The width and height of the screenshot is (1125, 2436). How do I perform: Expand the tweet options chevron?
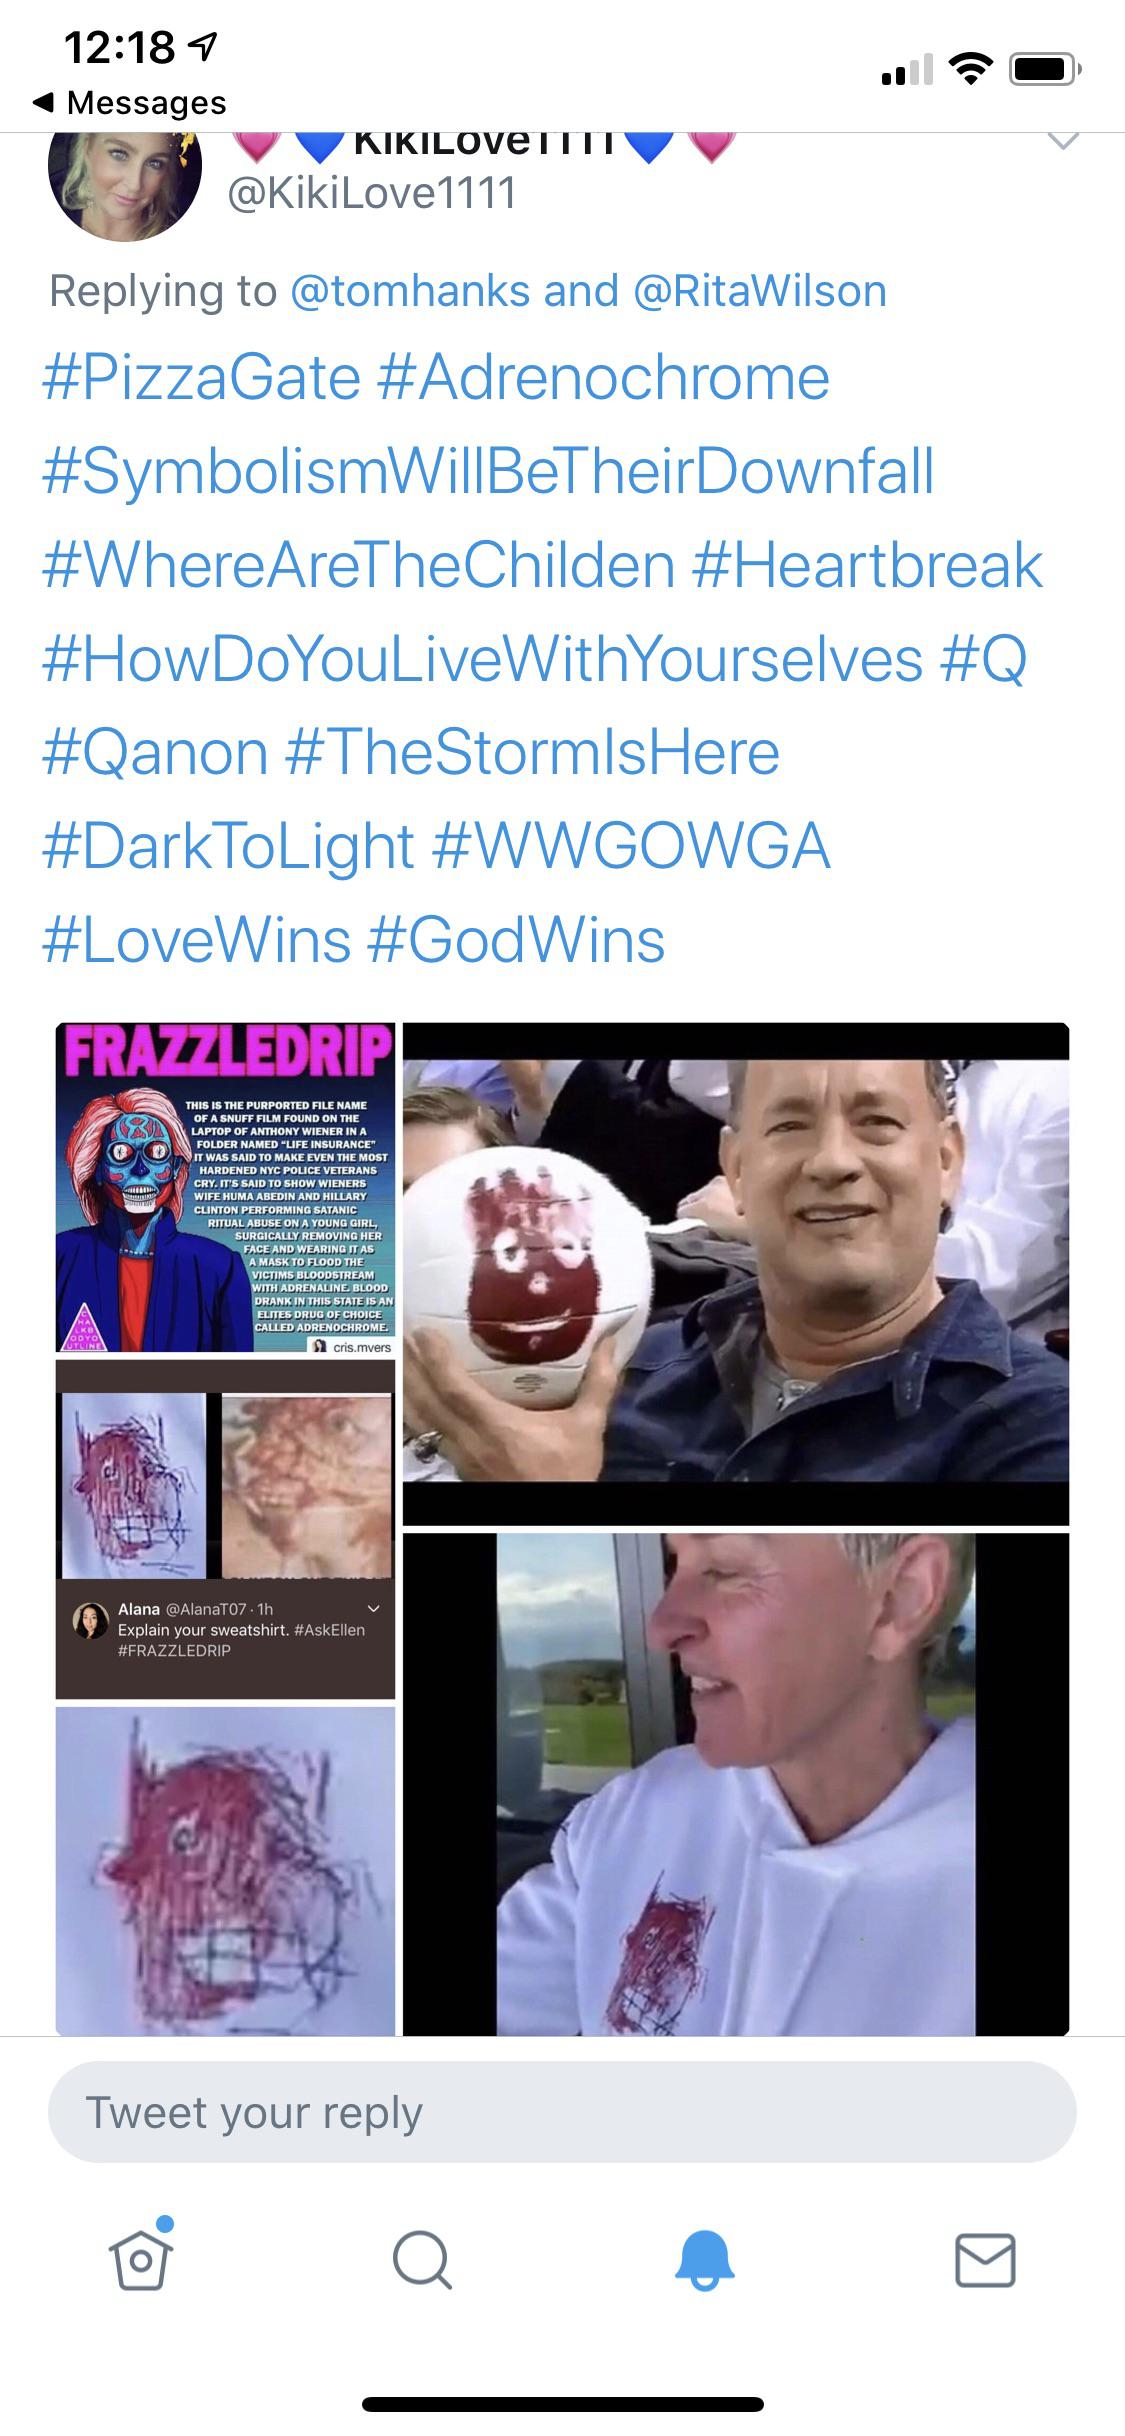tap(1062, 141)
